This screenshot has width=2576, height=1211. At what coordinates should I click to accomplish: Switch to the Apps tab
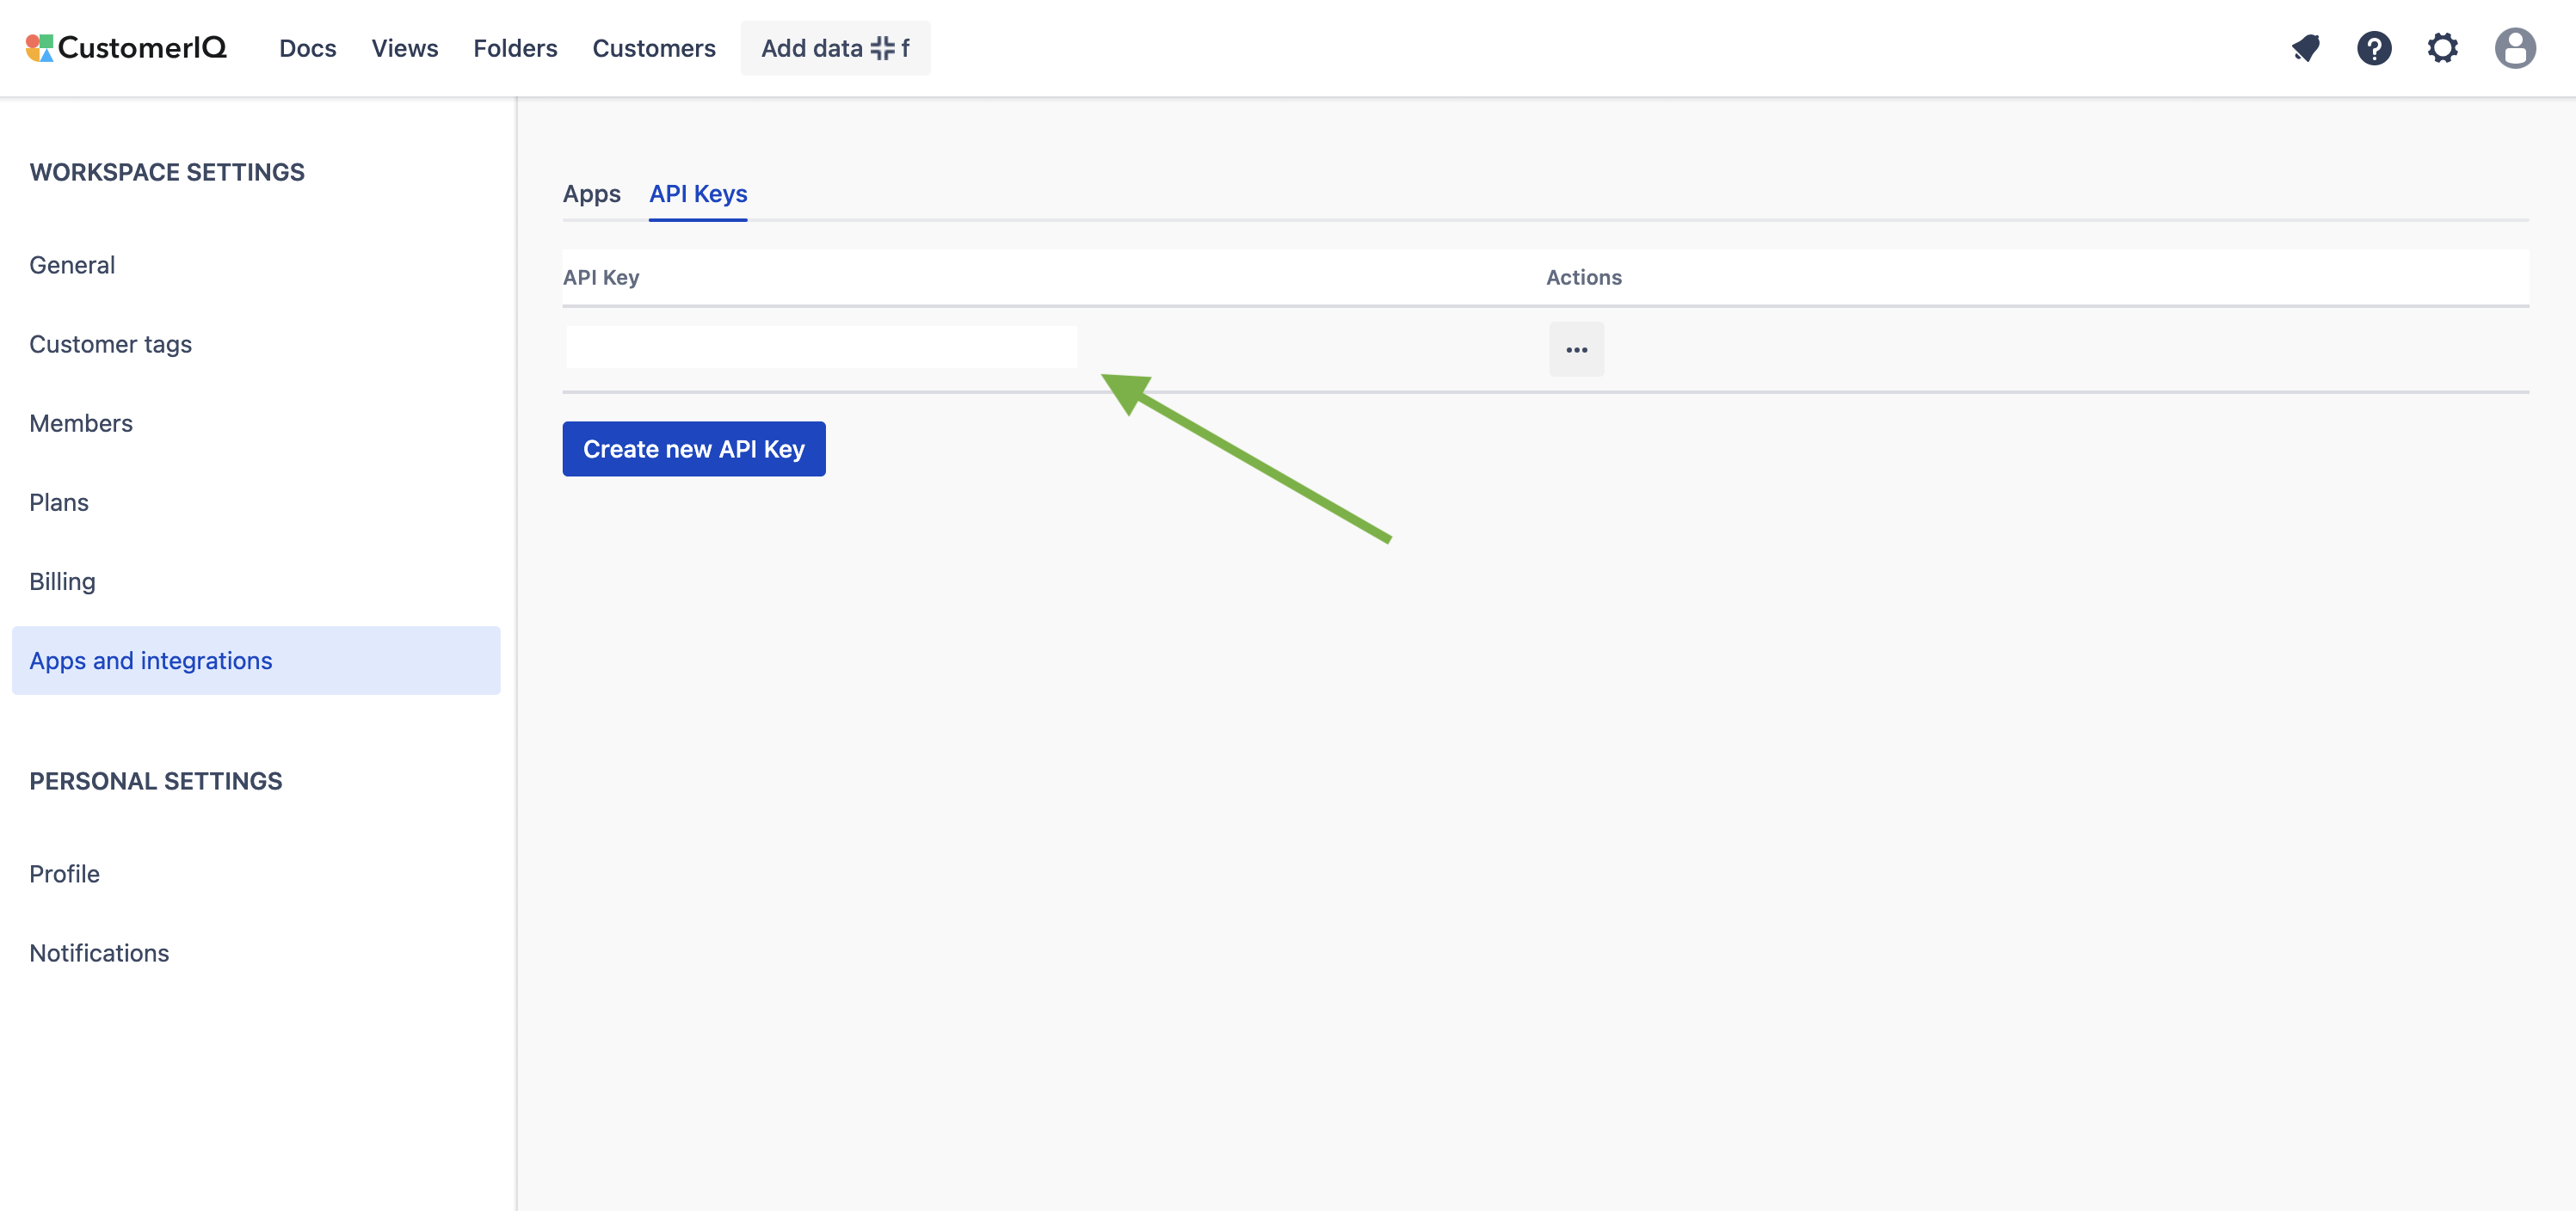click(591, 194)
